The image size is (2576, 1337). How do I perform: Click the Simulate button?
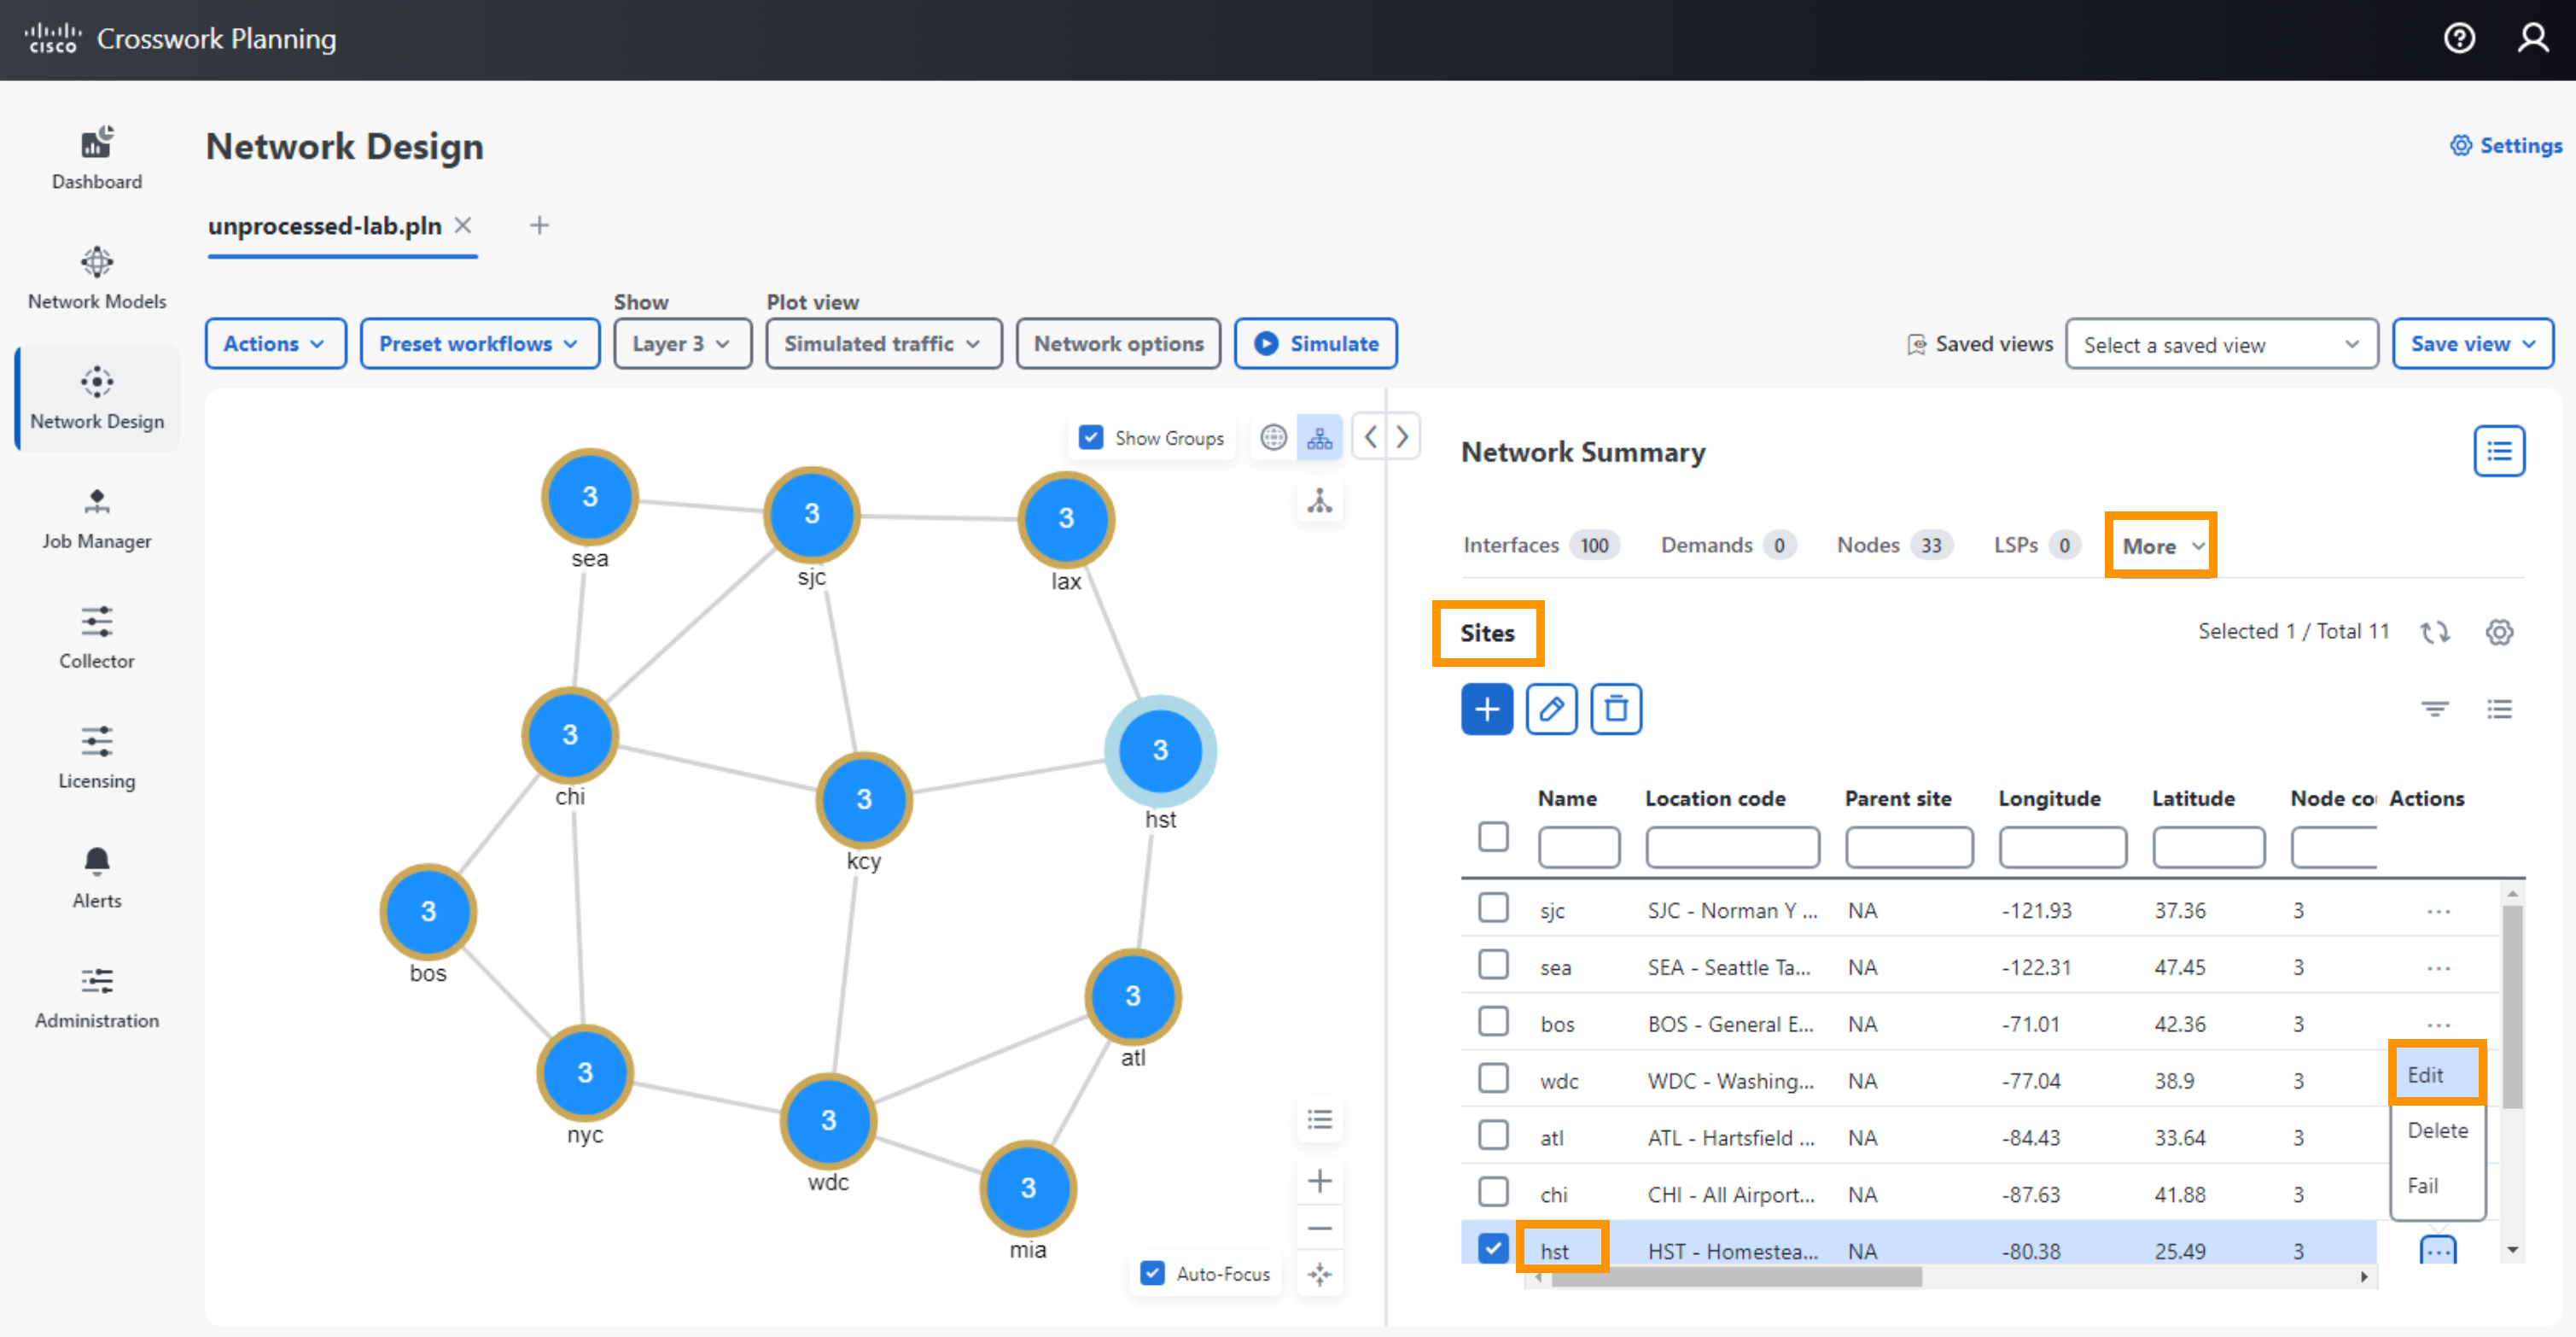tap(1315, 344)
